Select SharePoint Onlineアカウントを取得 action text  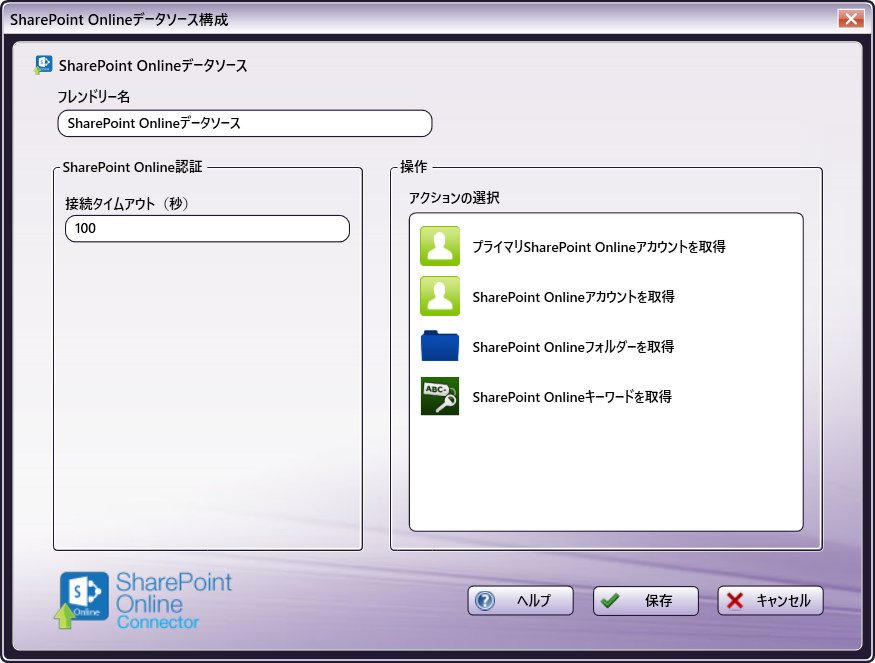[573, 297]
